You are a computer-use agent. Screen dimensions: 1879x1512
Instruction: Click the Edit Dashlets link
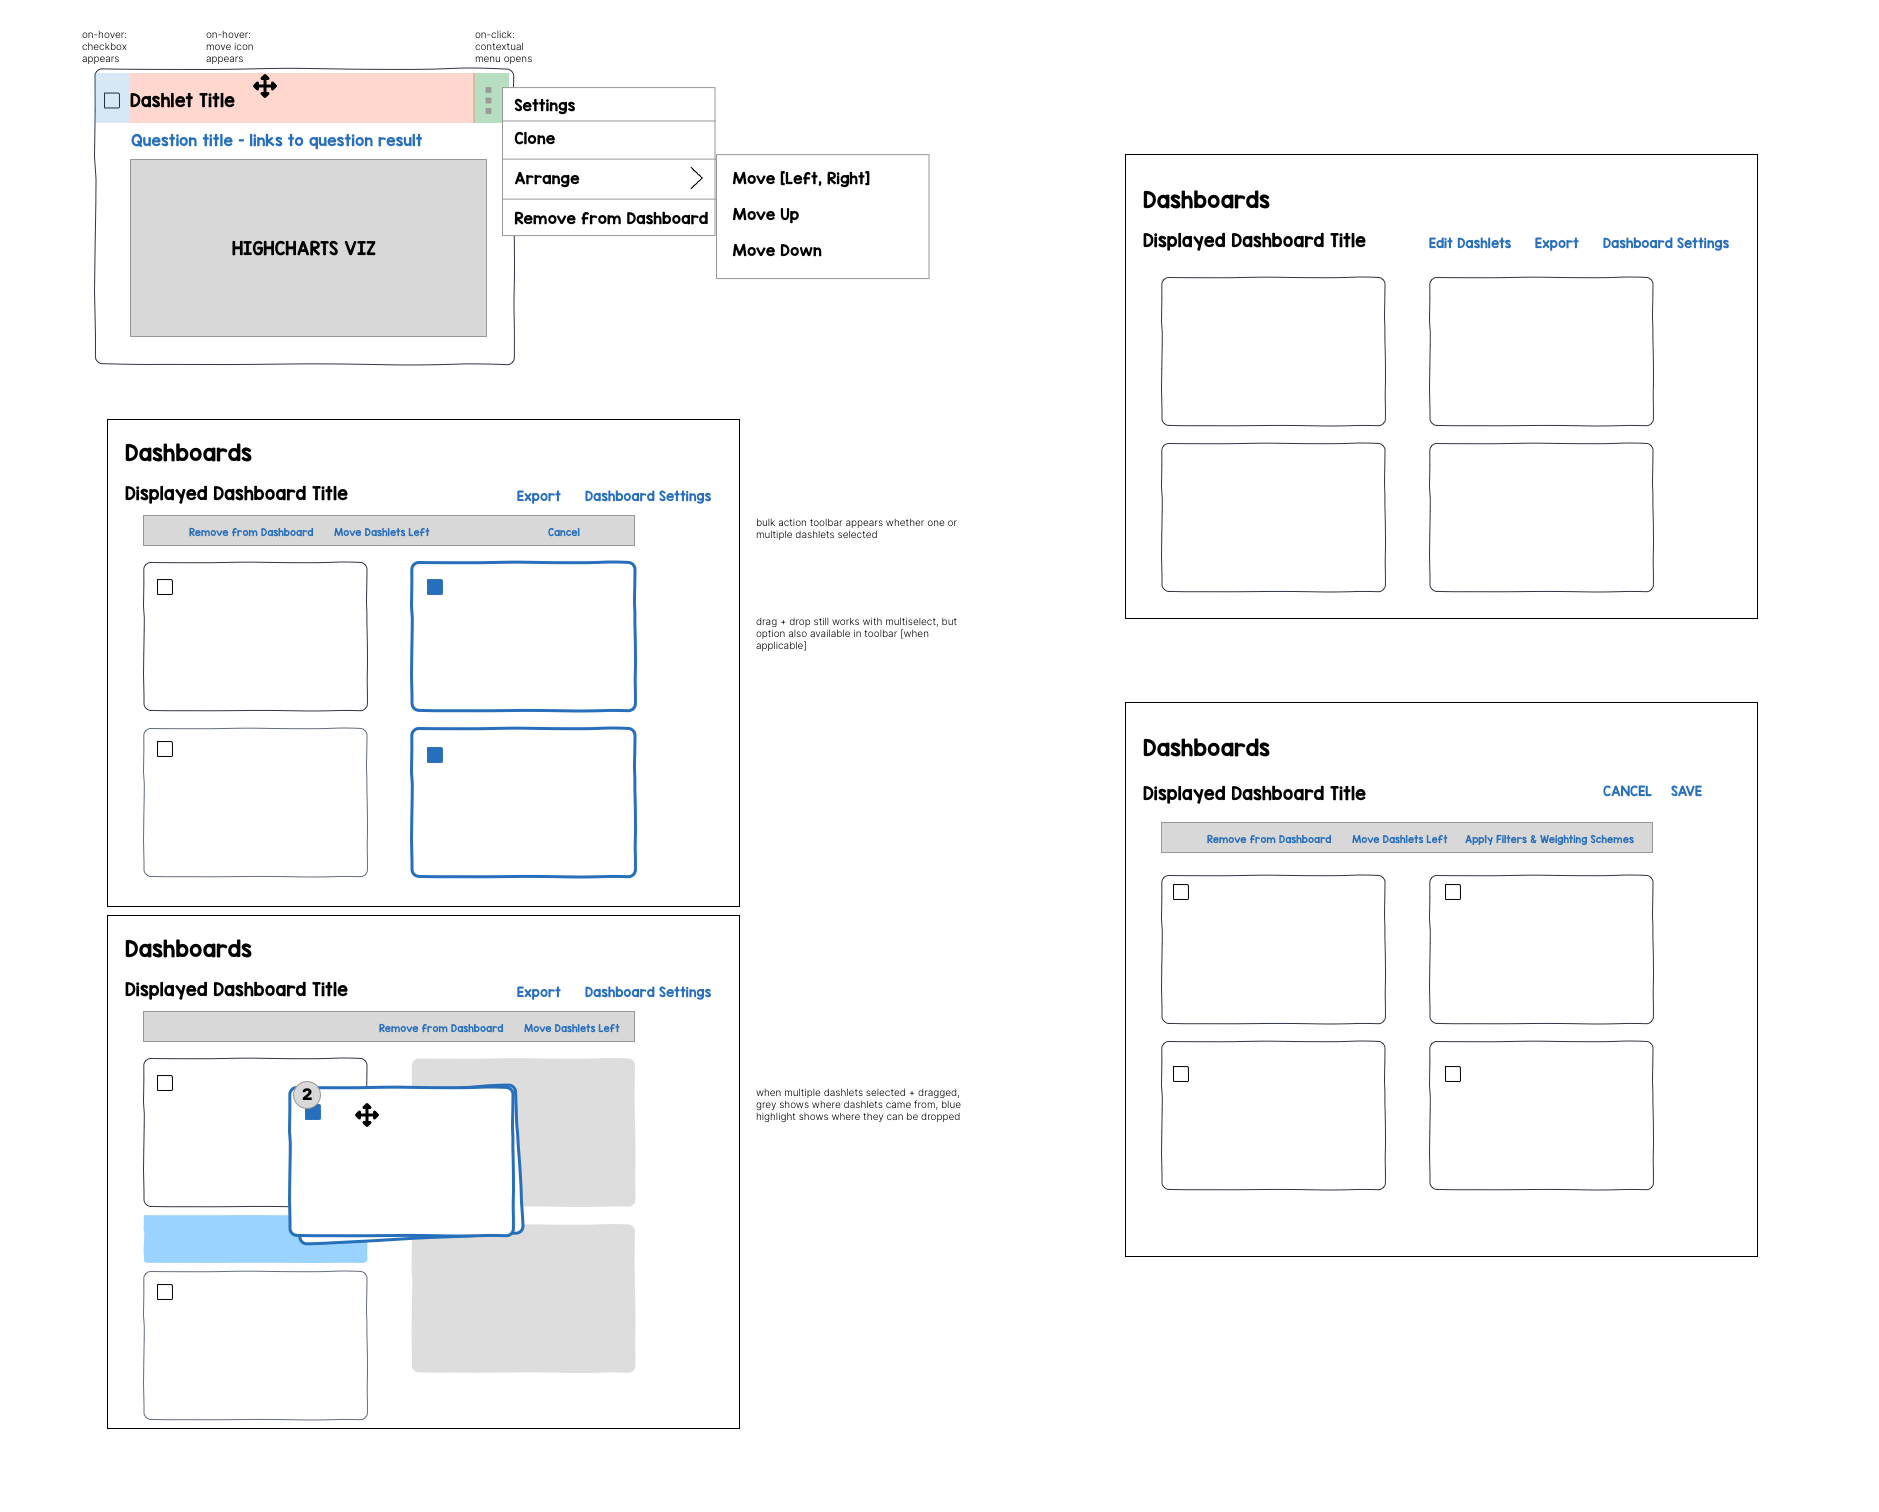1469,243
